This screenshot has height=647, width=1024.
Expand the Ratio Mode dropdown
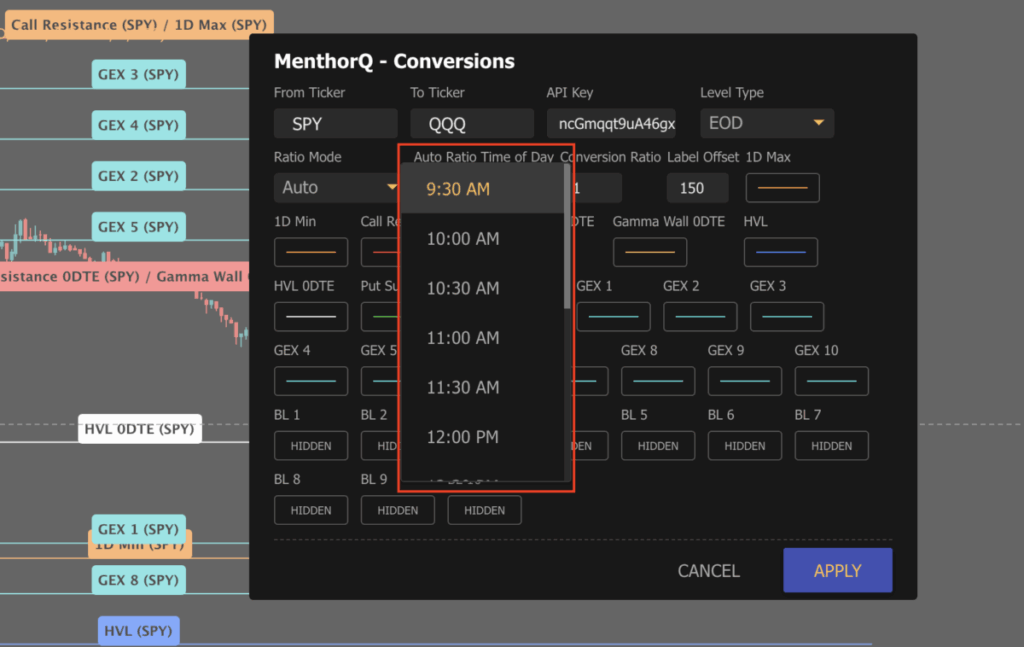(335, 187)
